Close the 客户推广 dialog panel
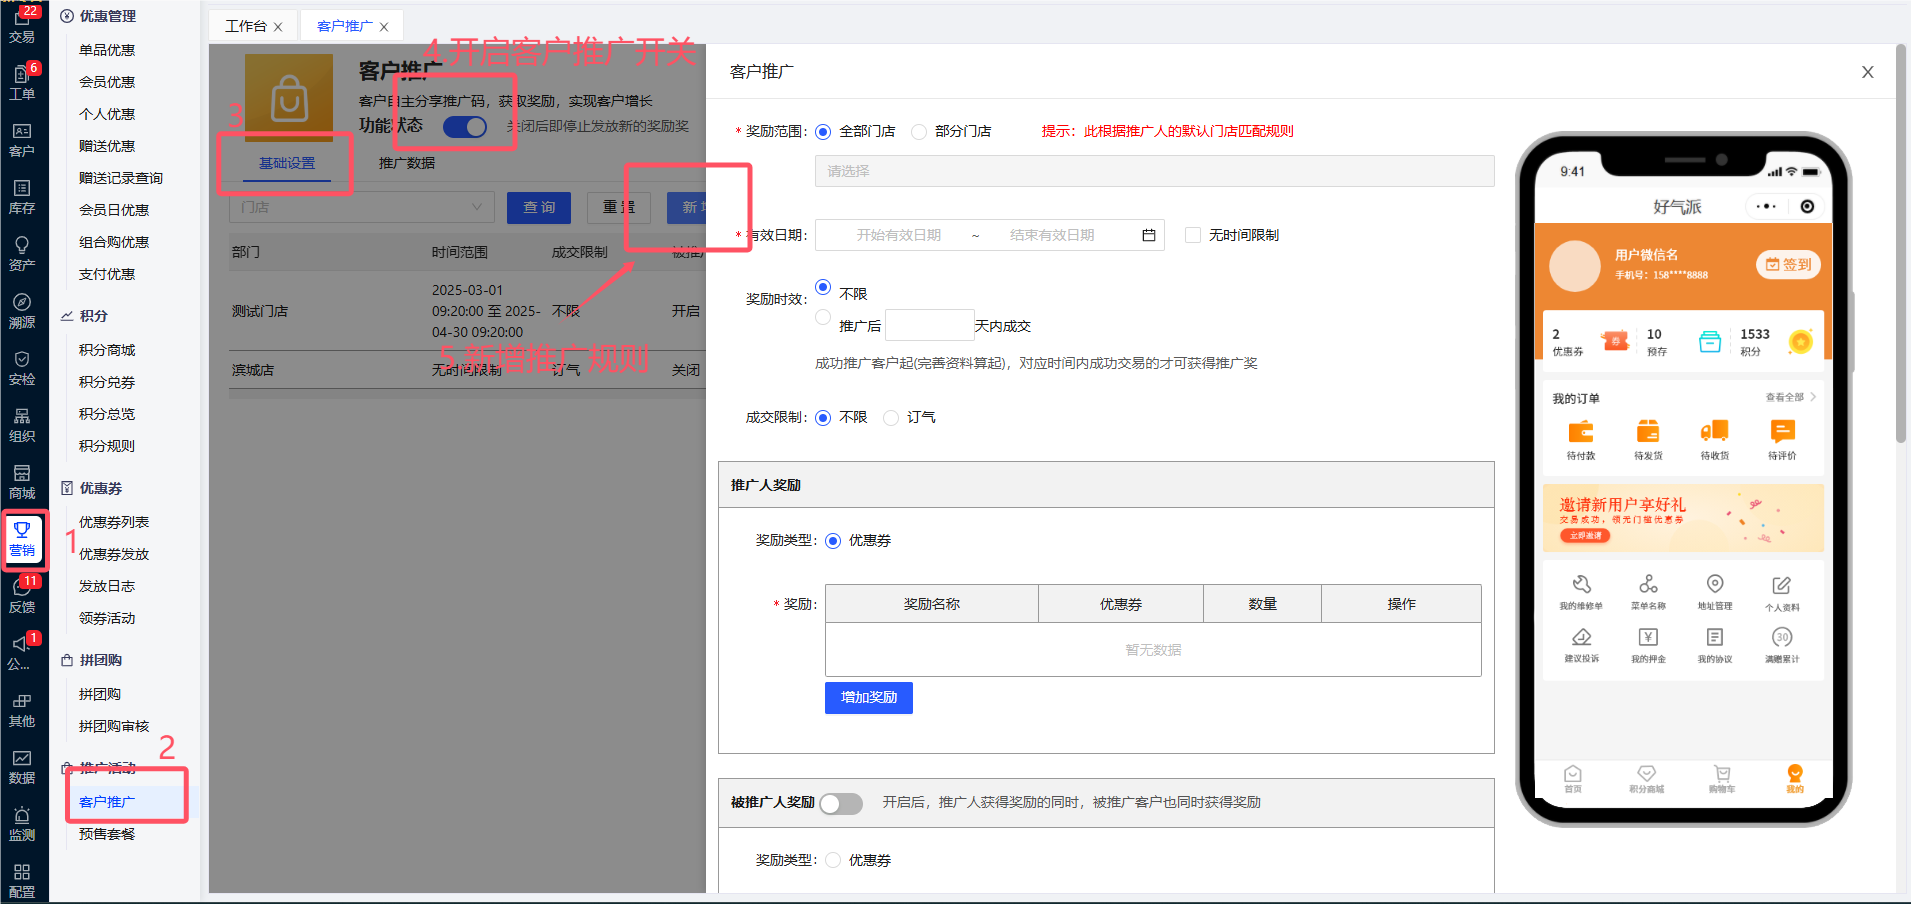The height and width of the screenshot is (904, 1911). click(x=1867, y=72)
